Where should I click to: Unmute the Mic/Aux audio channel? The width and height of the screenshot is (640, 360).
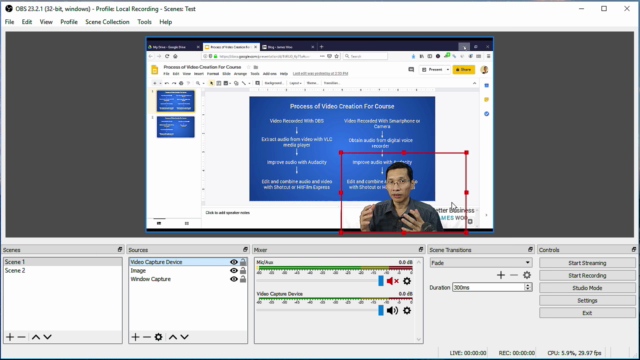pos(393,281)
